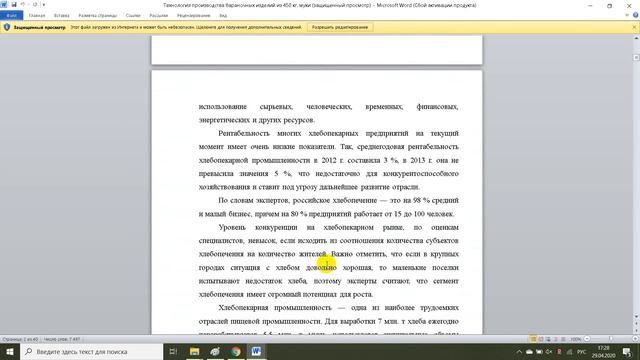Screen dimensions: 640x360
Task: Click the OneDrive cloud tray icon
Action: (x=529, y=352)
